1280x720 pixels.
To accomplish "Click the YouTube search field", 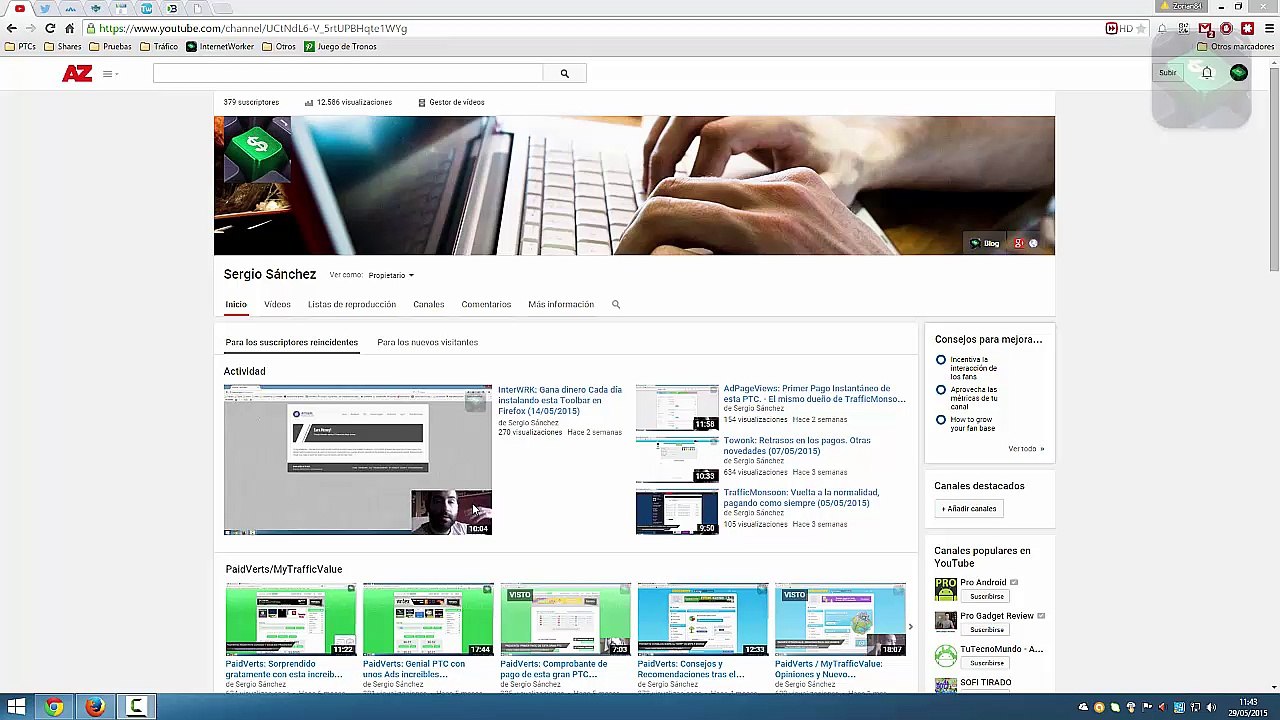I will [348, 73].
